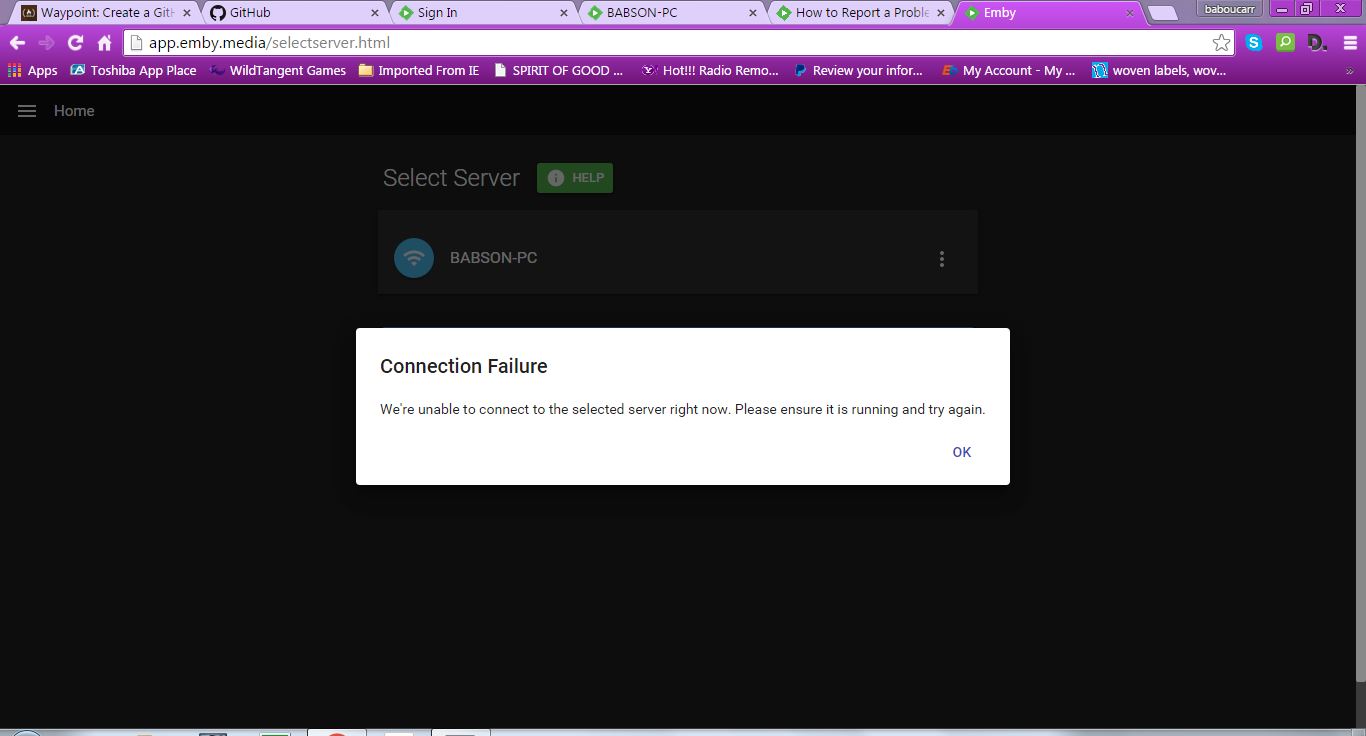Close the How to Report a Problem tab
Image resolution: width=1366 pixels, height=736 pixels.
tap(941, 13)
